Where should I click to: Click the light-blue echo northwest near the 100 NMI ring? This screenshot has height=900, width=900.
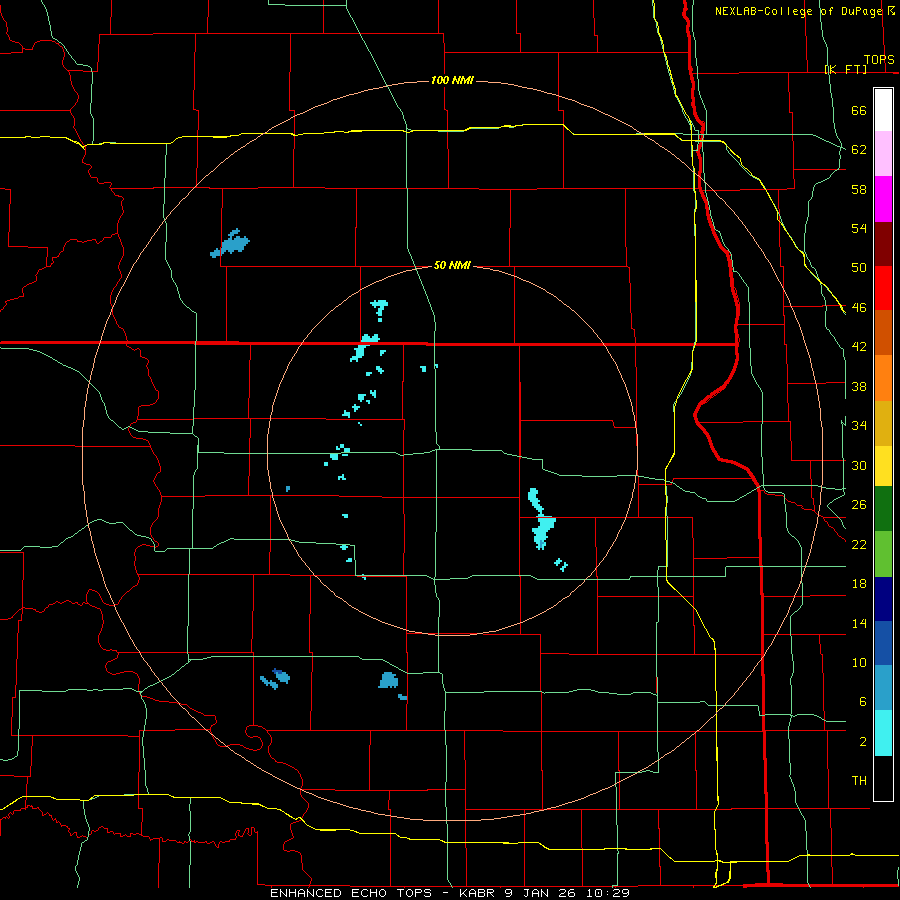[x=231, y=244]
